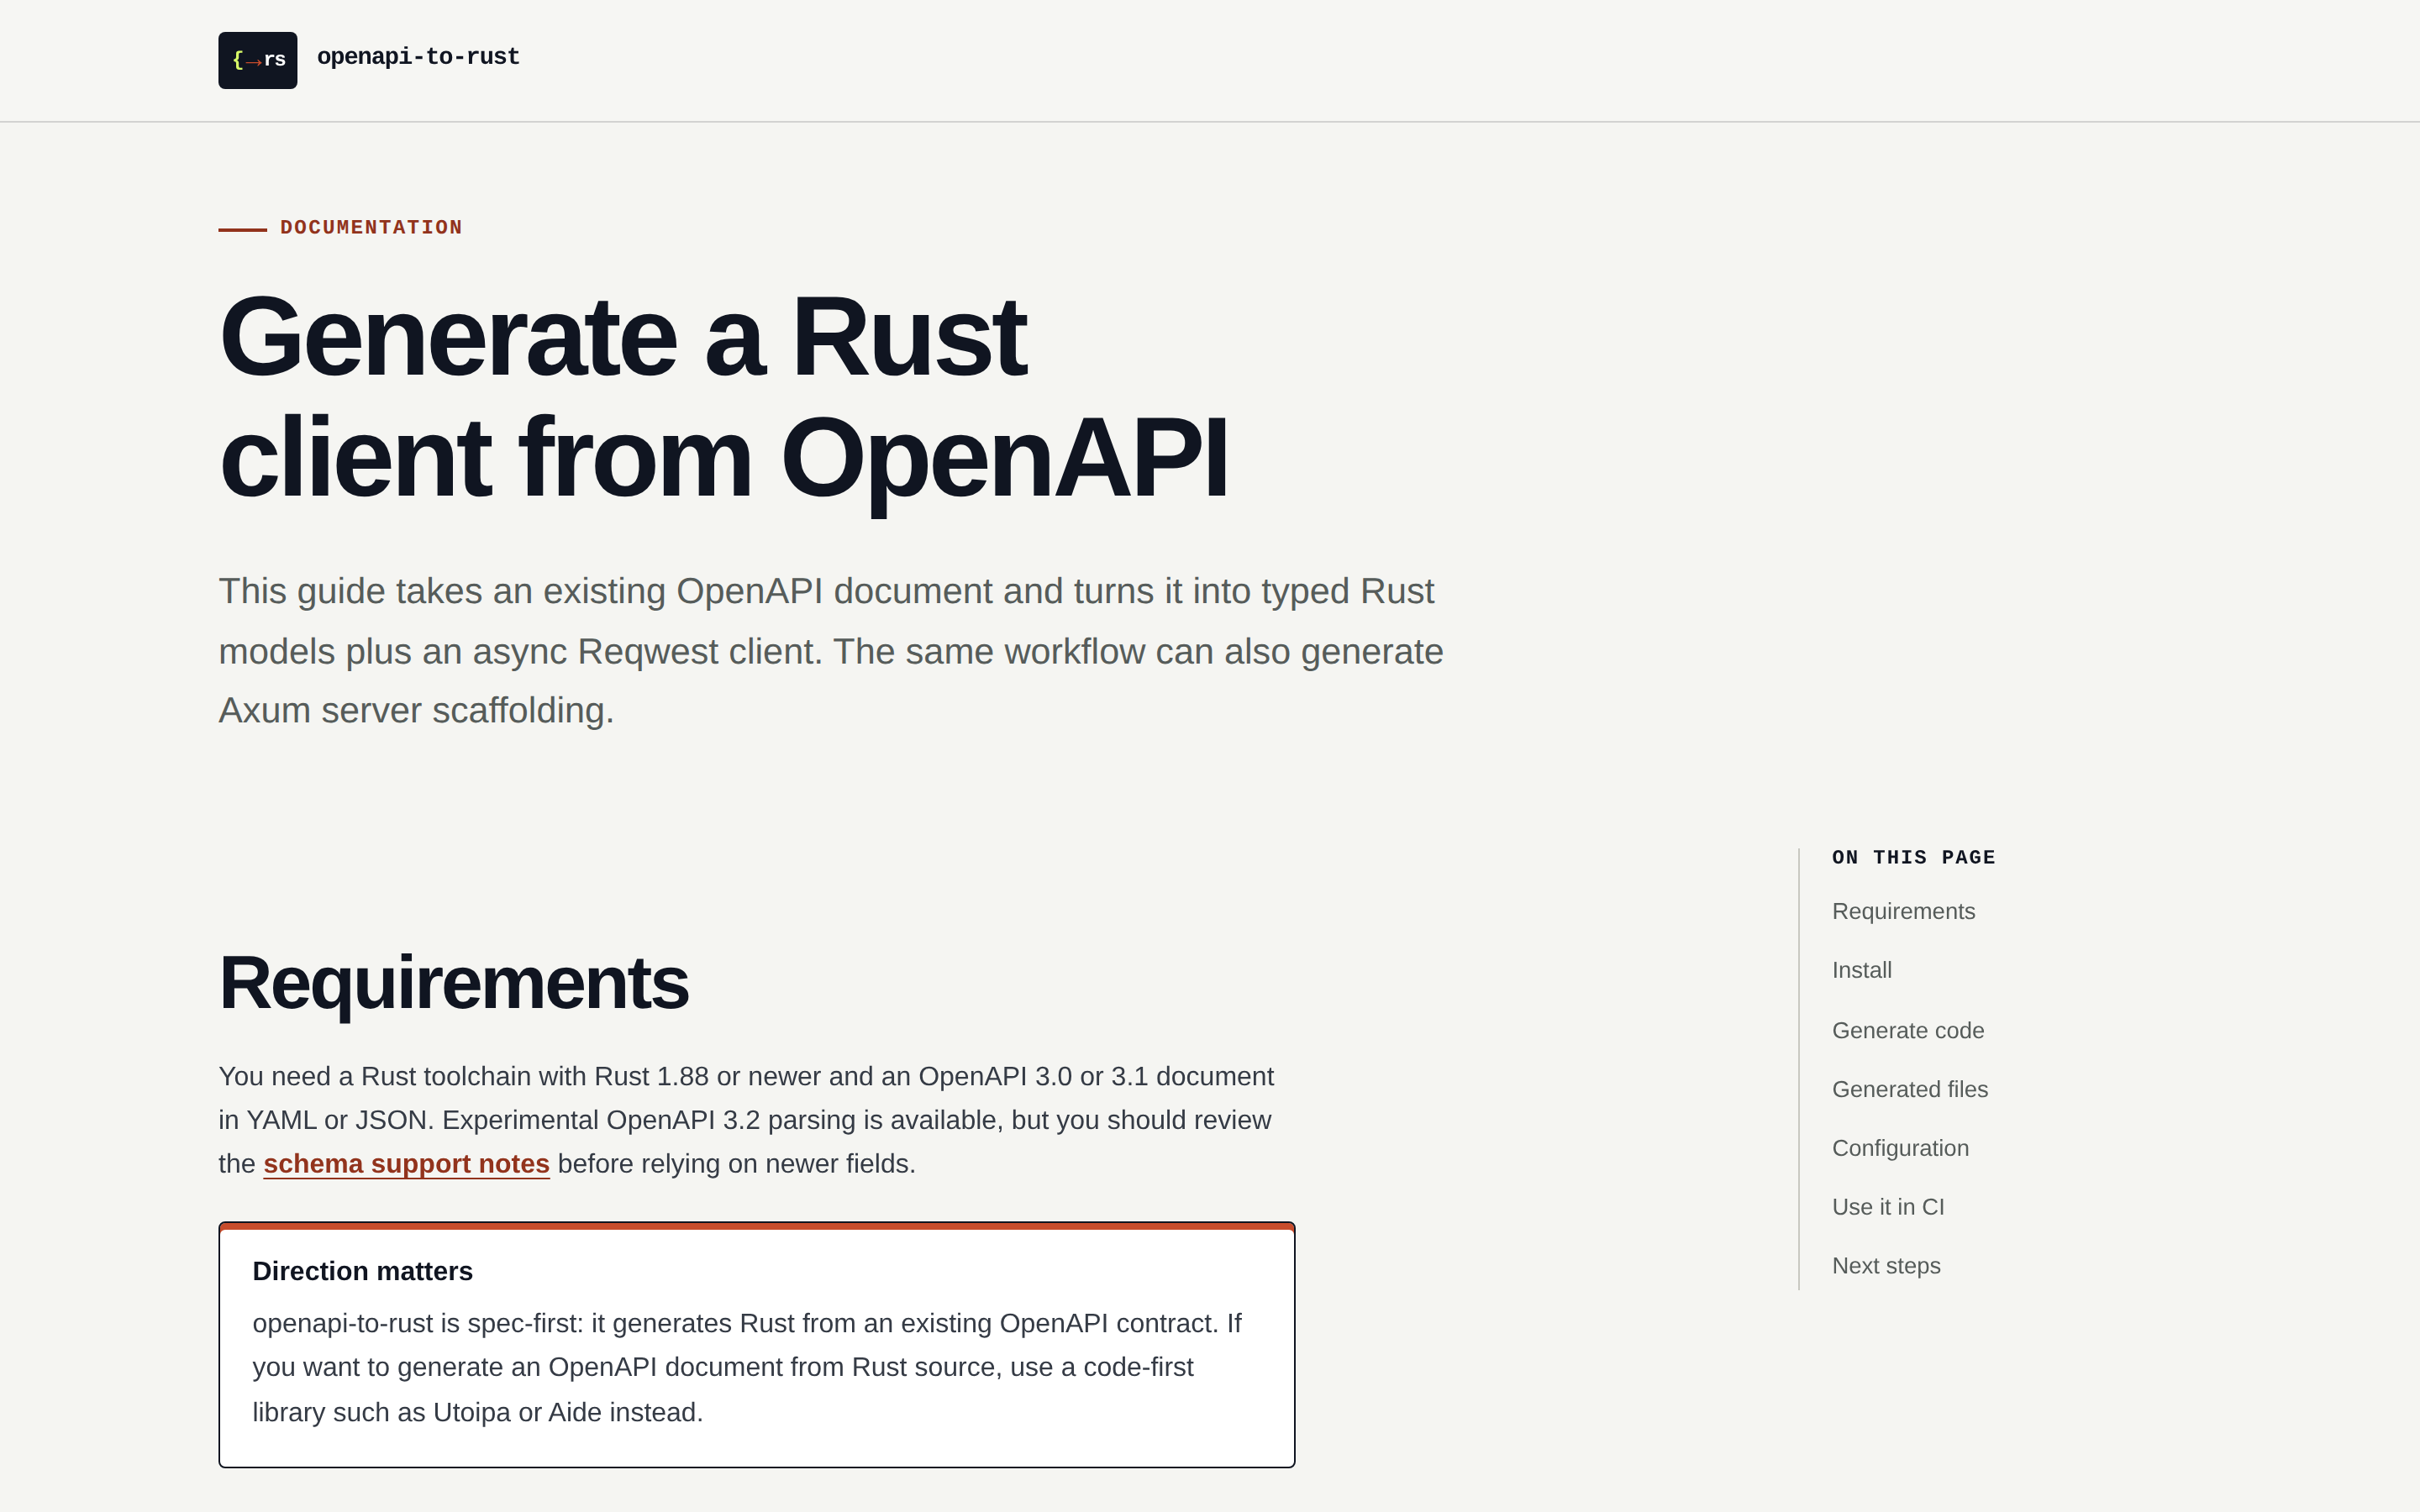2420x1512 pixels.
Task: Jump to Requirements in page contents
Action: (1903, 911)
